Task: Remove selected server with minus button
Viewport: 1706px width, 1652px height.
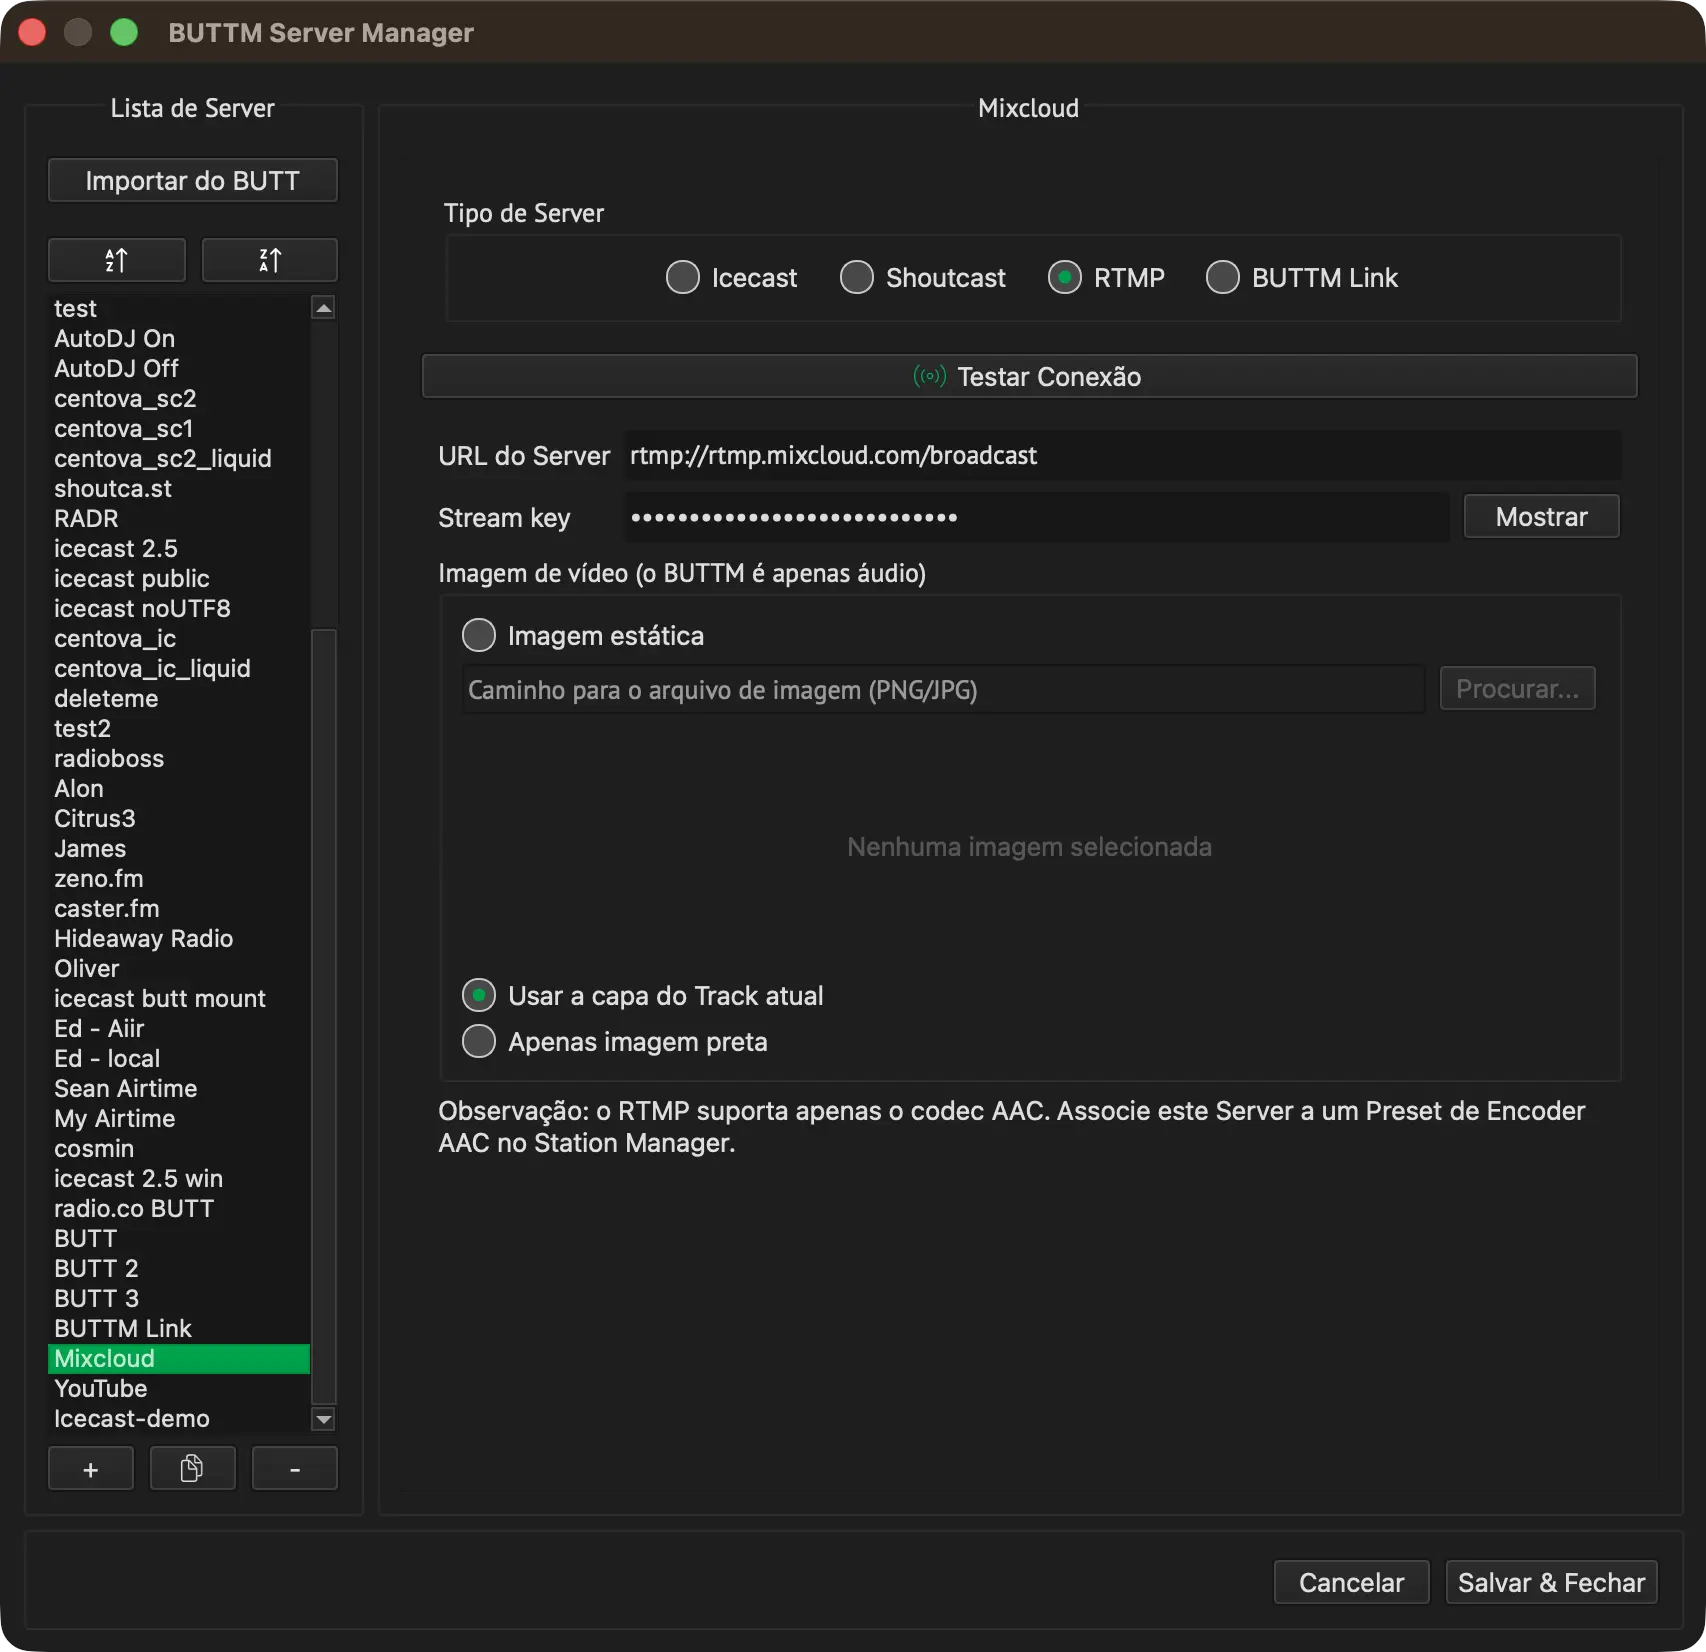Action: [x=295, y=1469]
